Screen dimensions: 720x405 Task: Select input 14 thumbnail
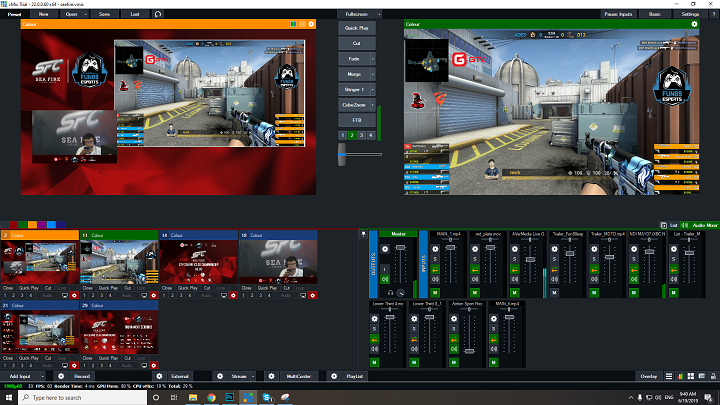coord(199,262)
